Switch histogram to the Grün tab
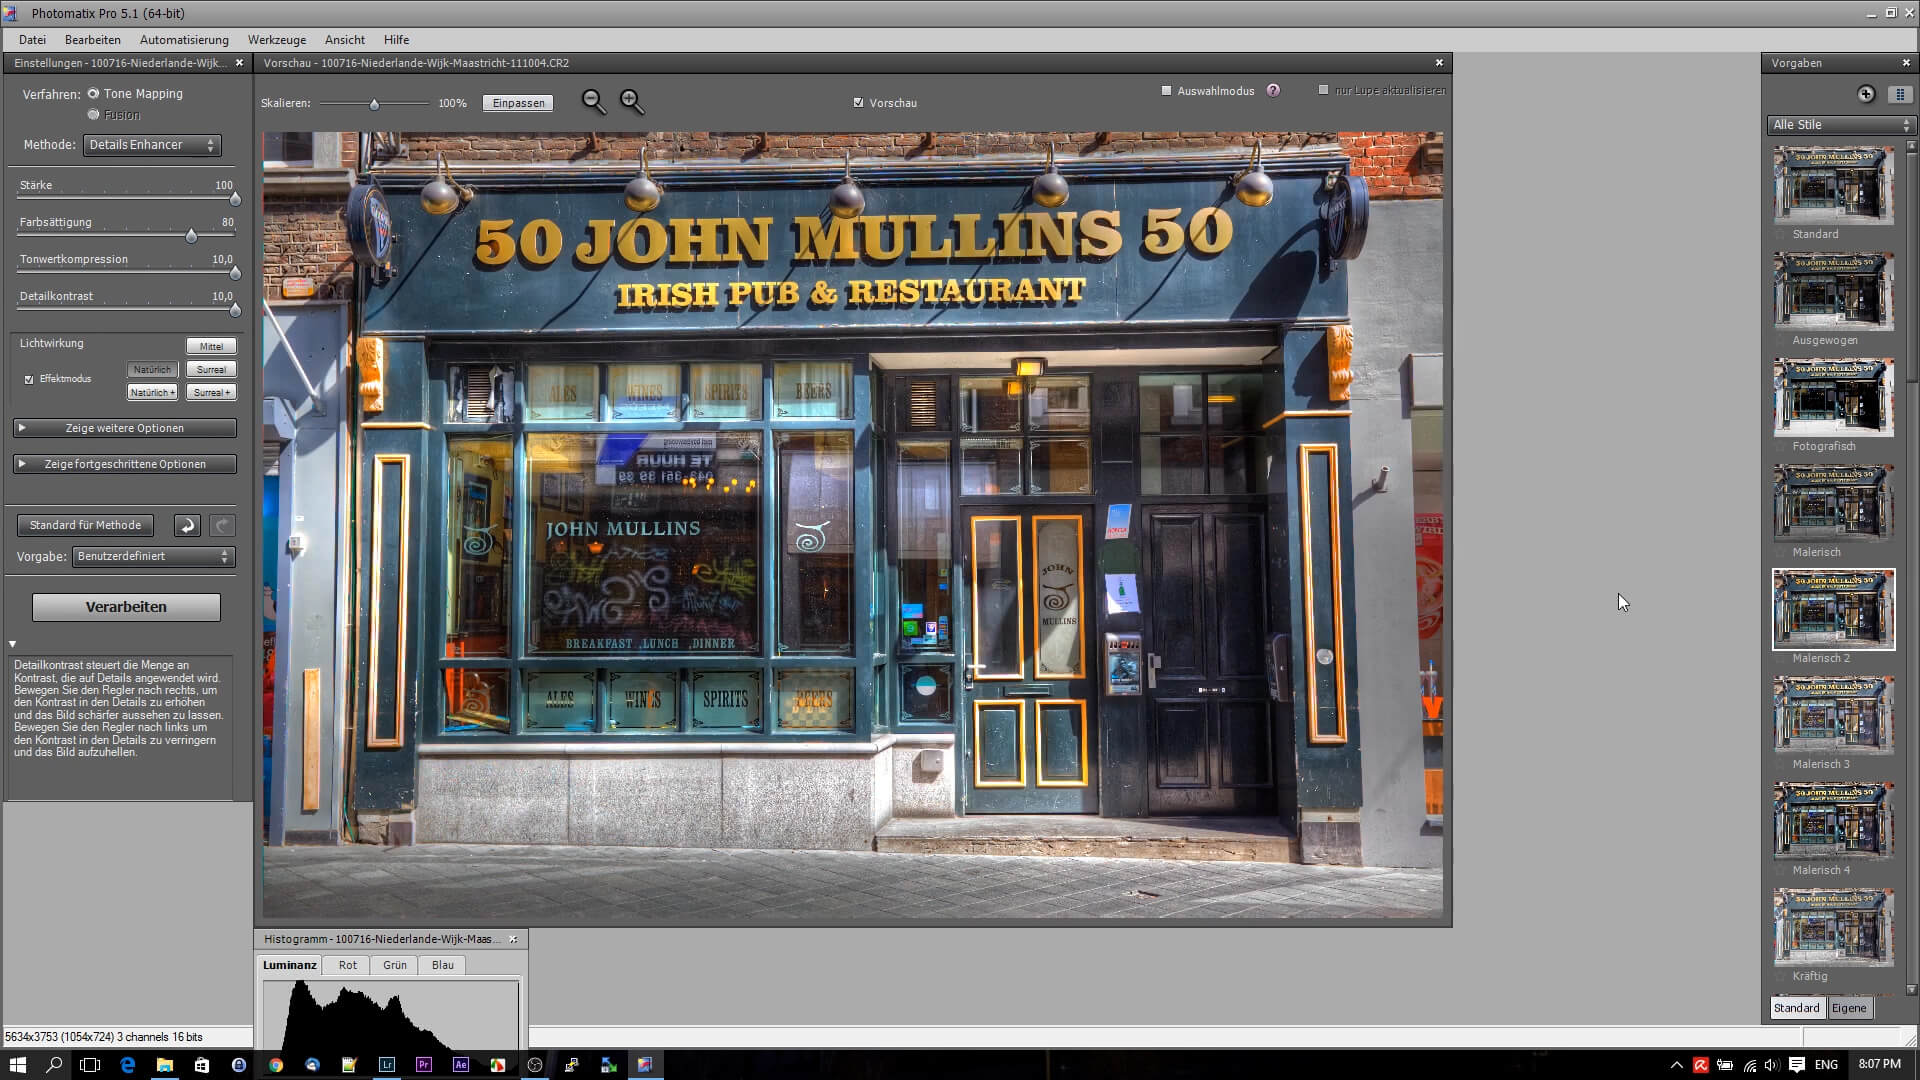The width and height of the screenshot is (1920, 1080). pyautogui.click(x=395, y=965)
